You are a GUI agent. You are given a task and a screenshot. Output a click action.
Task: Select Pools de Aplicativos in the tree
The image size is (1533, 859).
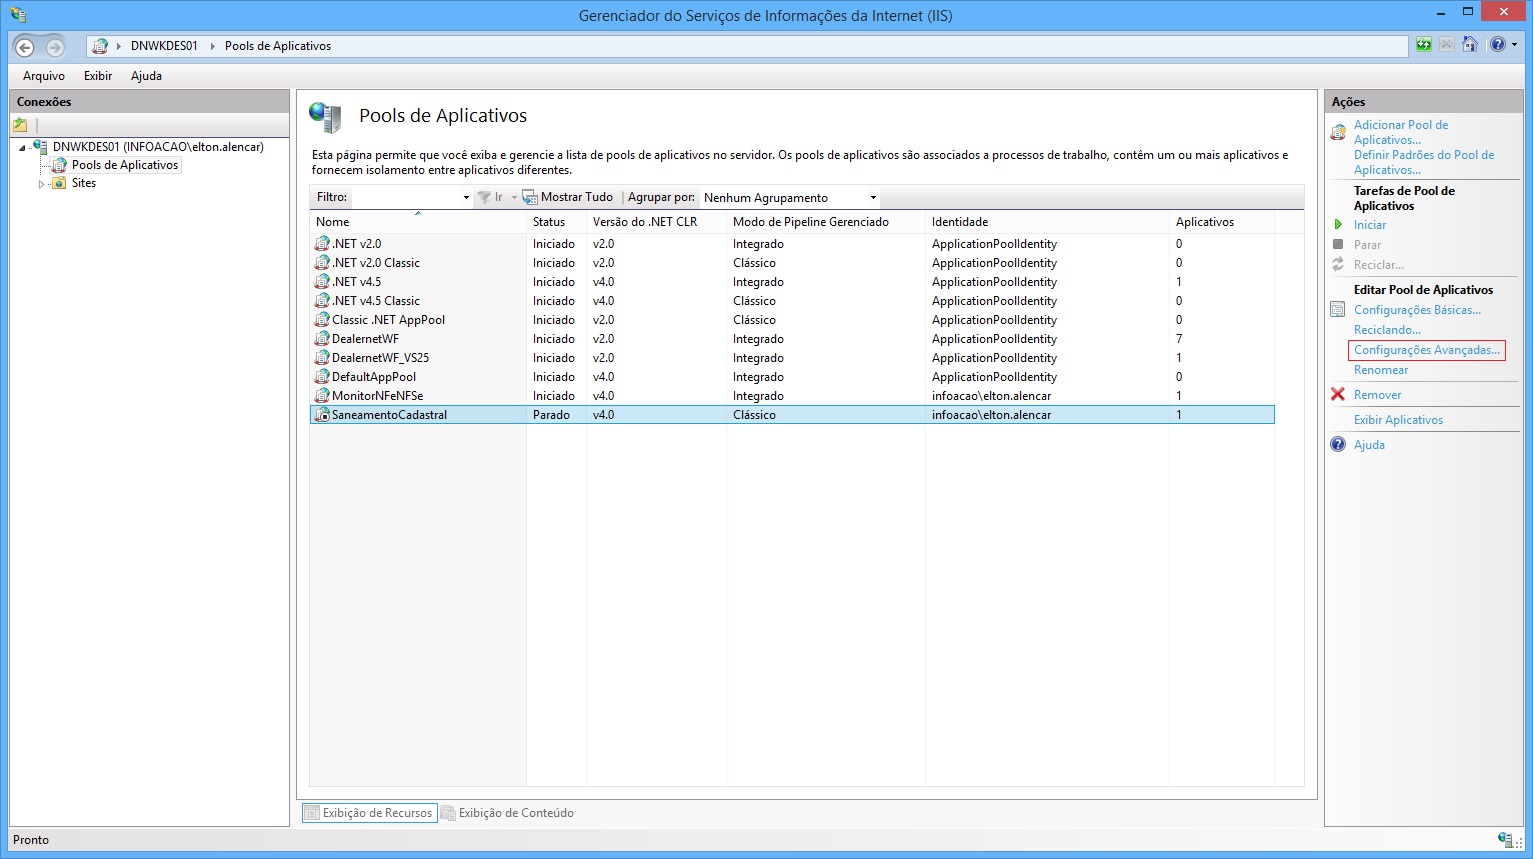[125, 165]
